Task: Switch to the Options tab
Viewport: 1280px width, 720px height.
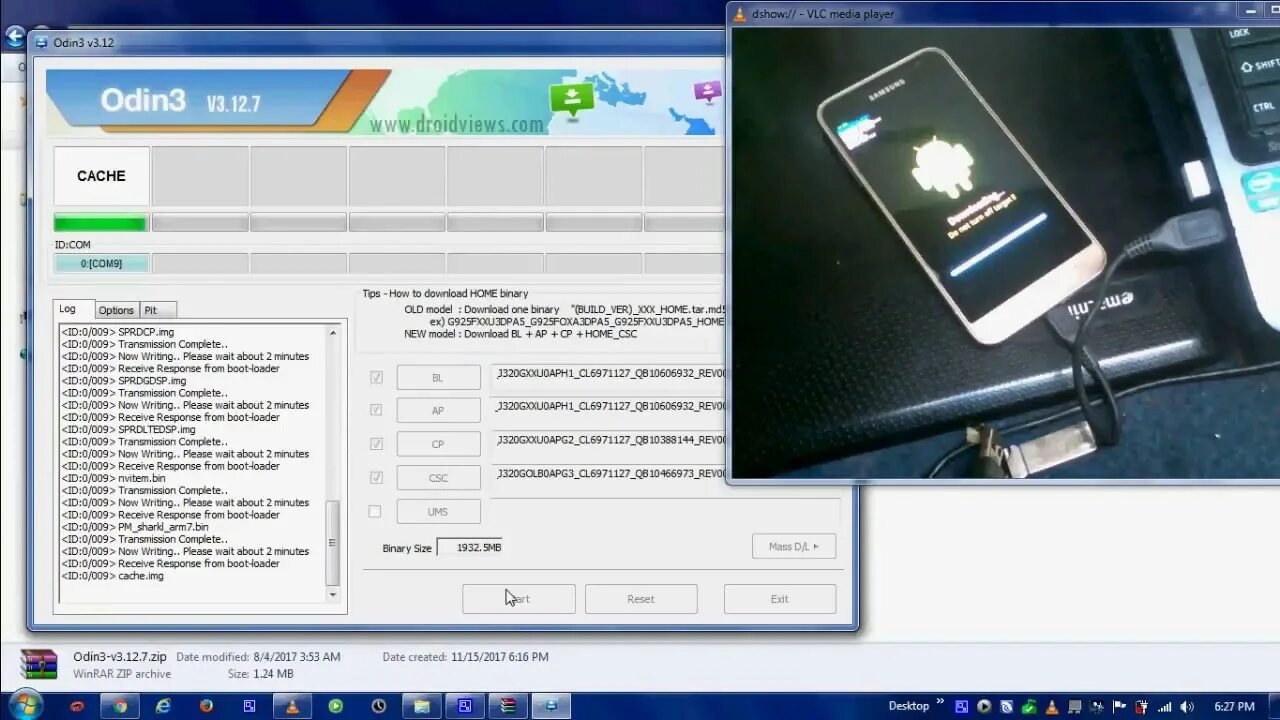Action: 116,310
